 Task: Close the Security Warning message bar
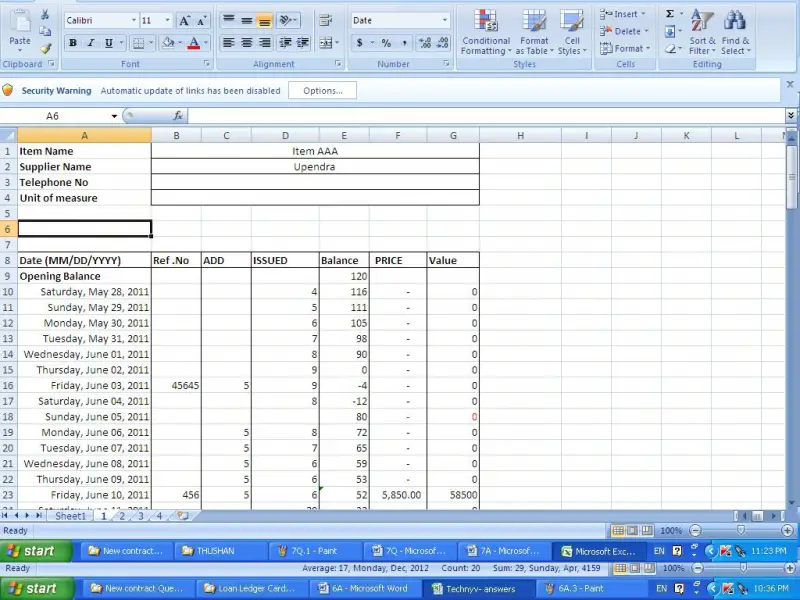(x=790, y=85)
